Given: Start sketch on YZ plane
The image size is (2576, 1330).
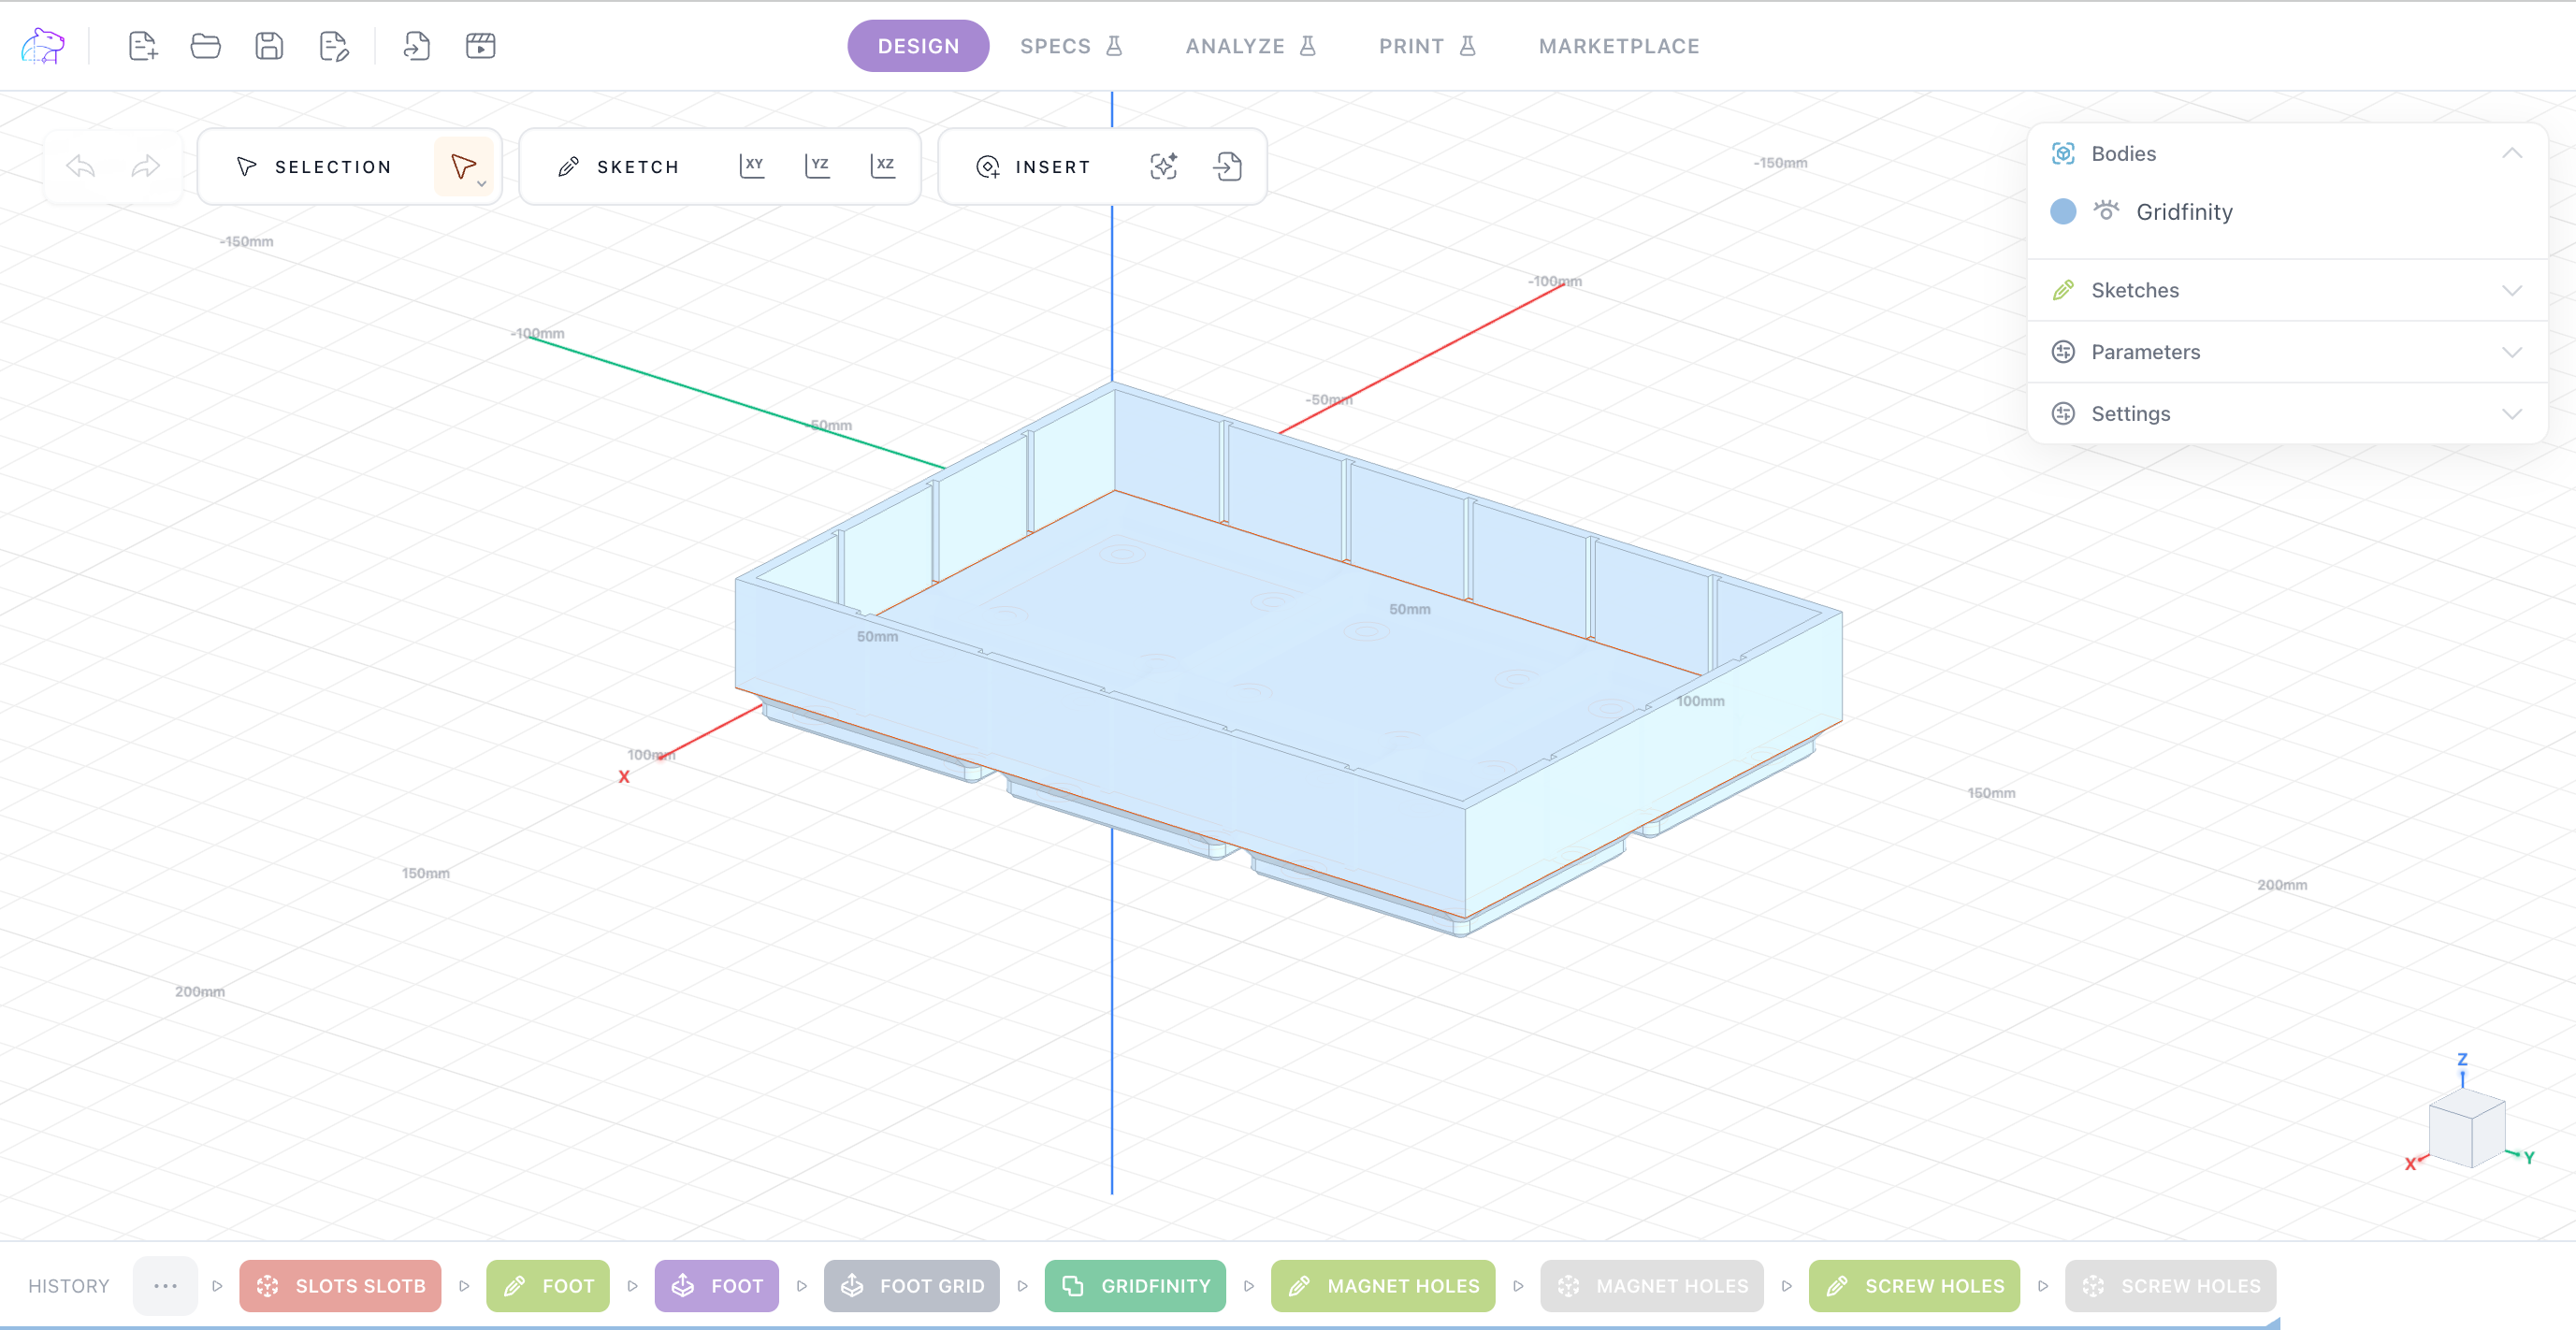Looking at the screenshot, I should pyautogui.click(x=818, y=166).
